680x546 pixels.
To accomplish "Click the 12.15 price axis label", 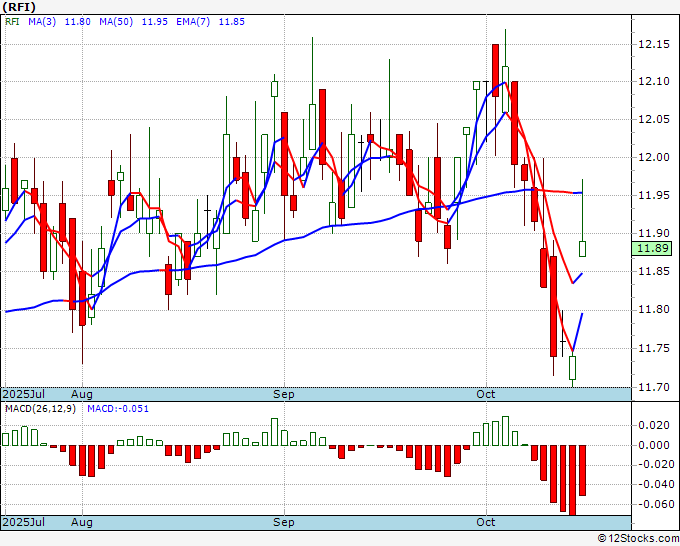I will click(654, 44).
